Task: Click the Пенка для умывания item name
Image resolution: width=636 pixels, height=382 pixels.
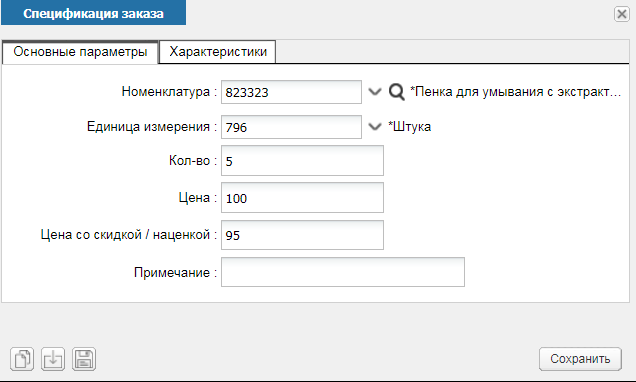Action: click(515, 92)
